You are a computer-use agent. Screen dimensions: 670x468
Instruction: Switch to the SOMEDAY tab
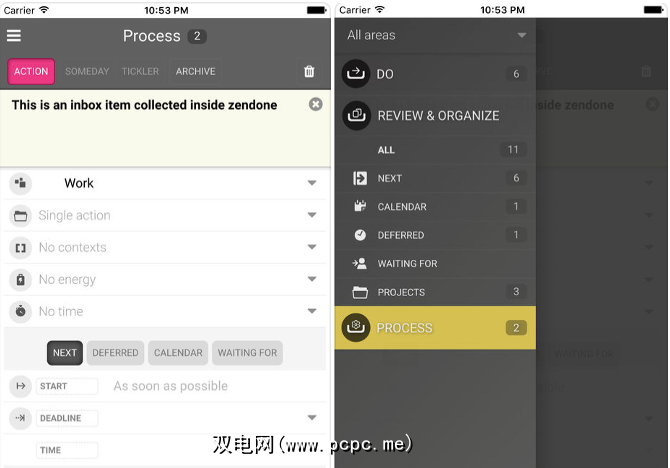pos(87,71)
